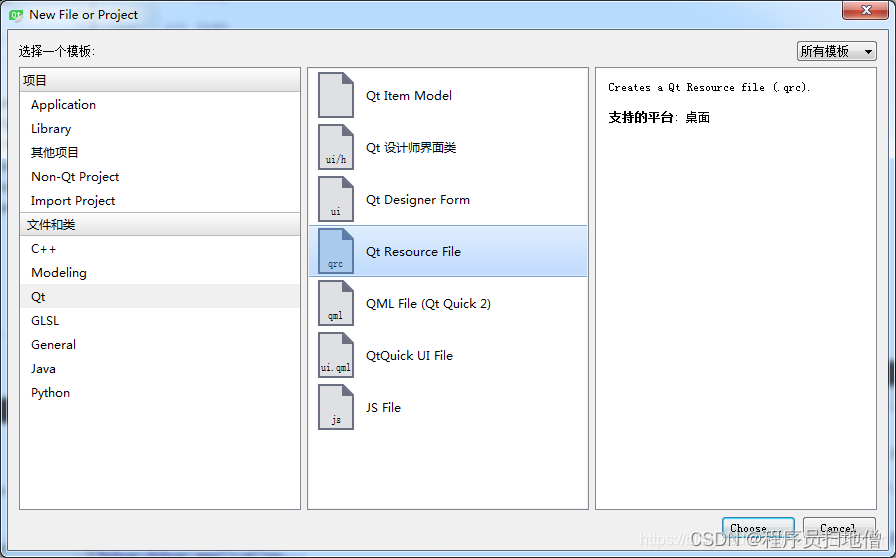Click the 文件和类 section header
896x558 pixels.
coord(159,224)
